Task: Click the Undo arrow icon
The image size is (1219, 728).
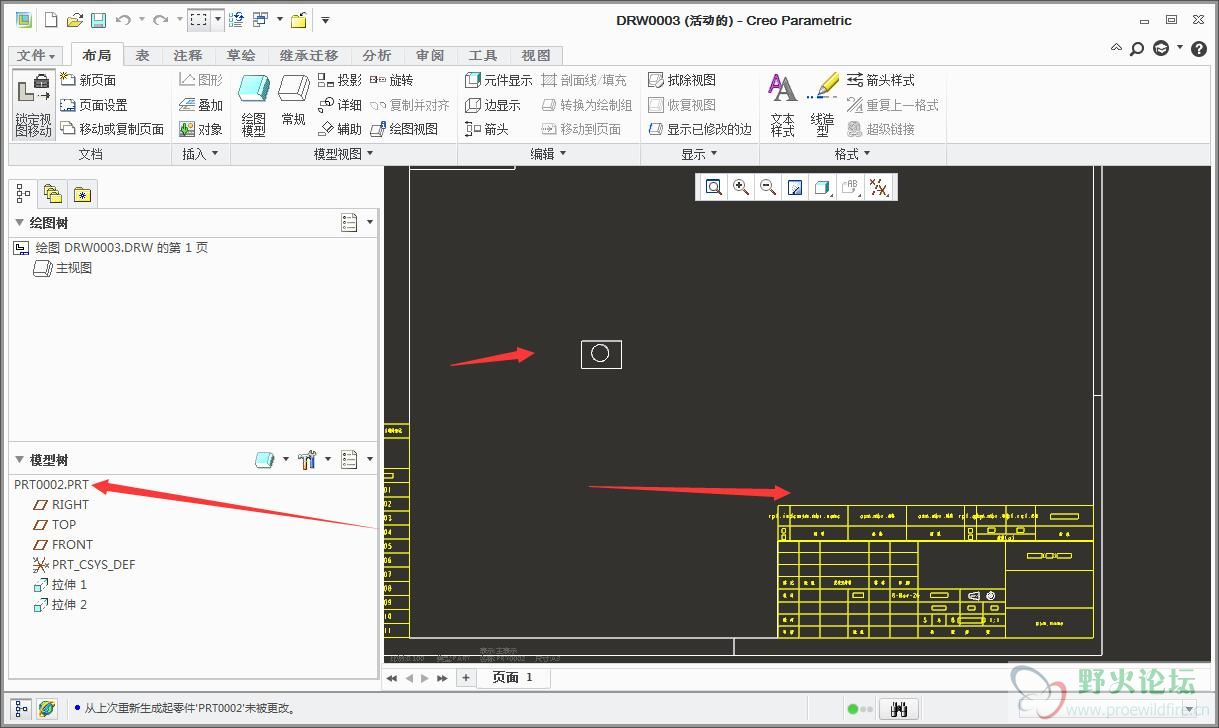Action: coord(123,19)
